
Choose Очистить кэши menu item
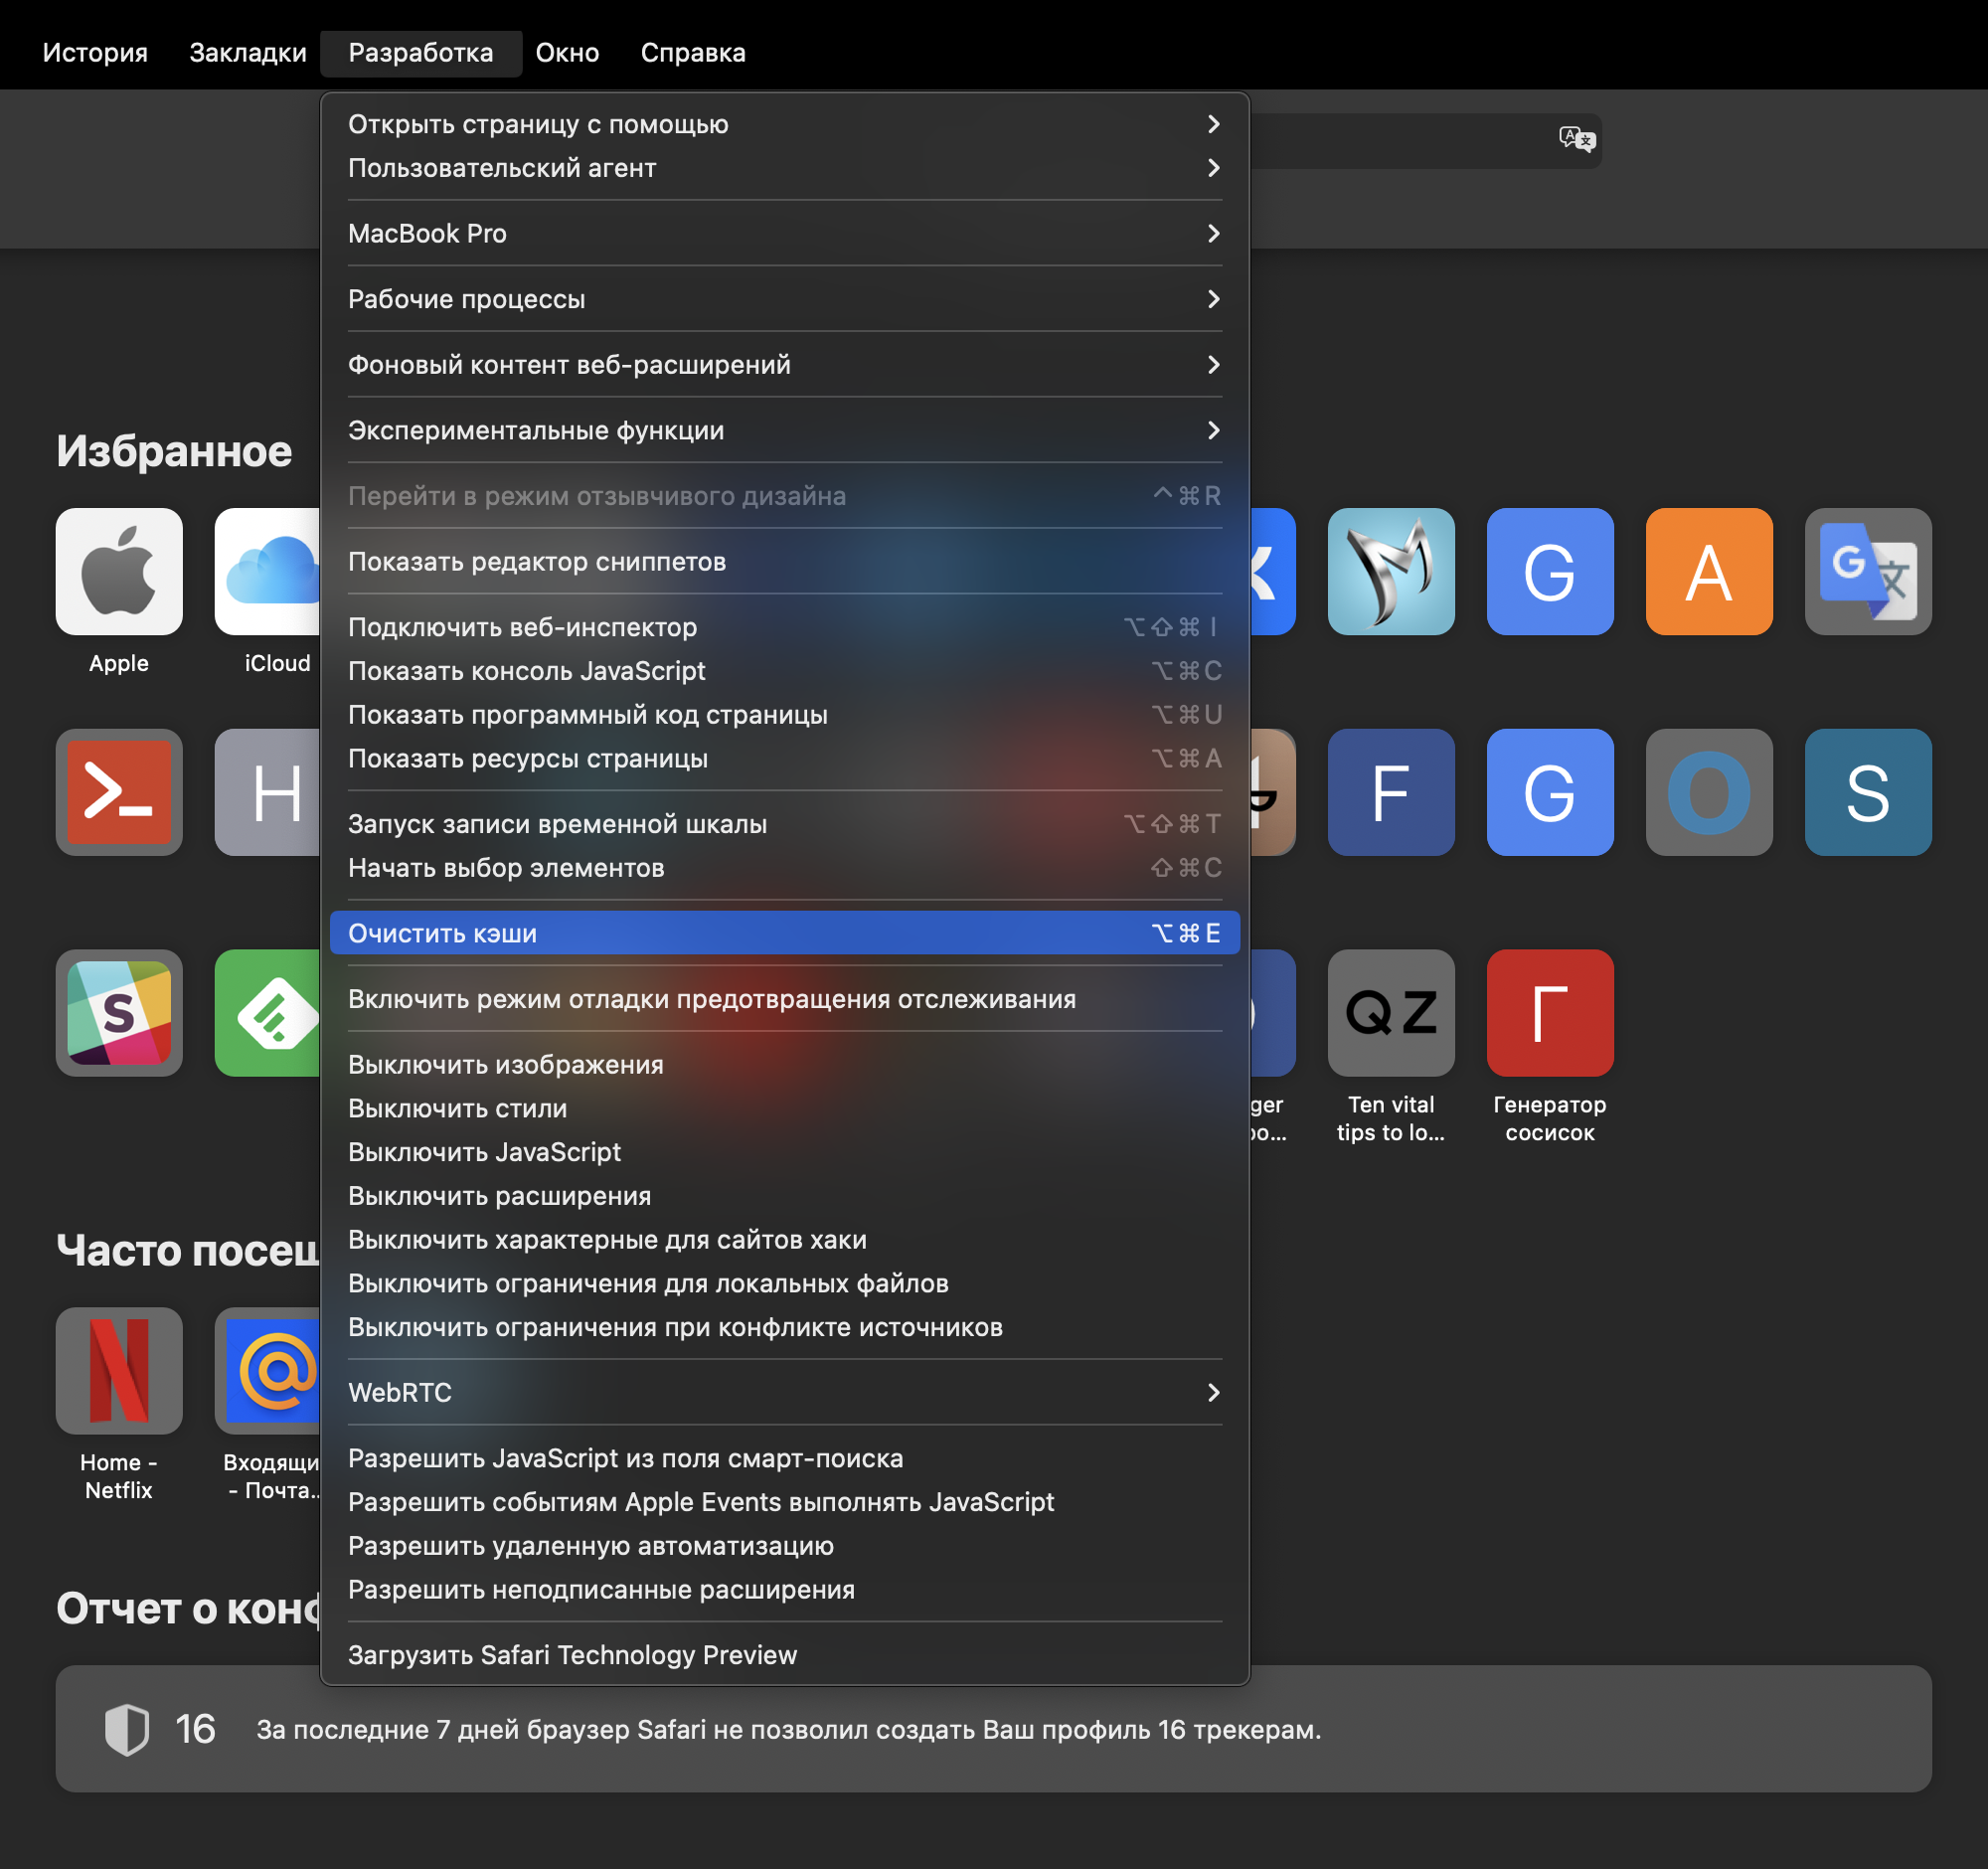click(x=785, y=933)
